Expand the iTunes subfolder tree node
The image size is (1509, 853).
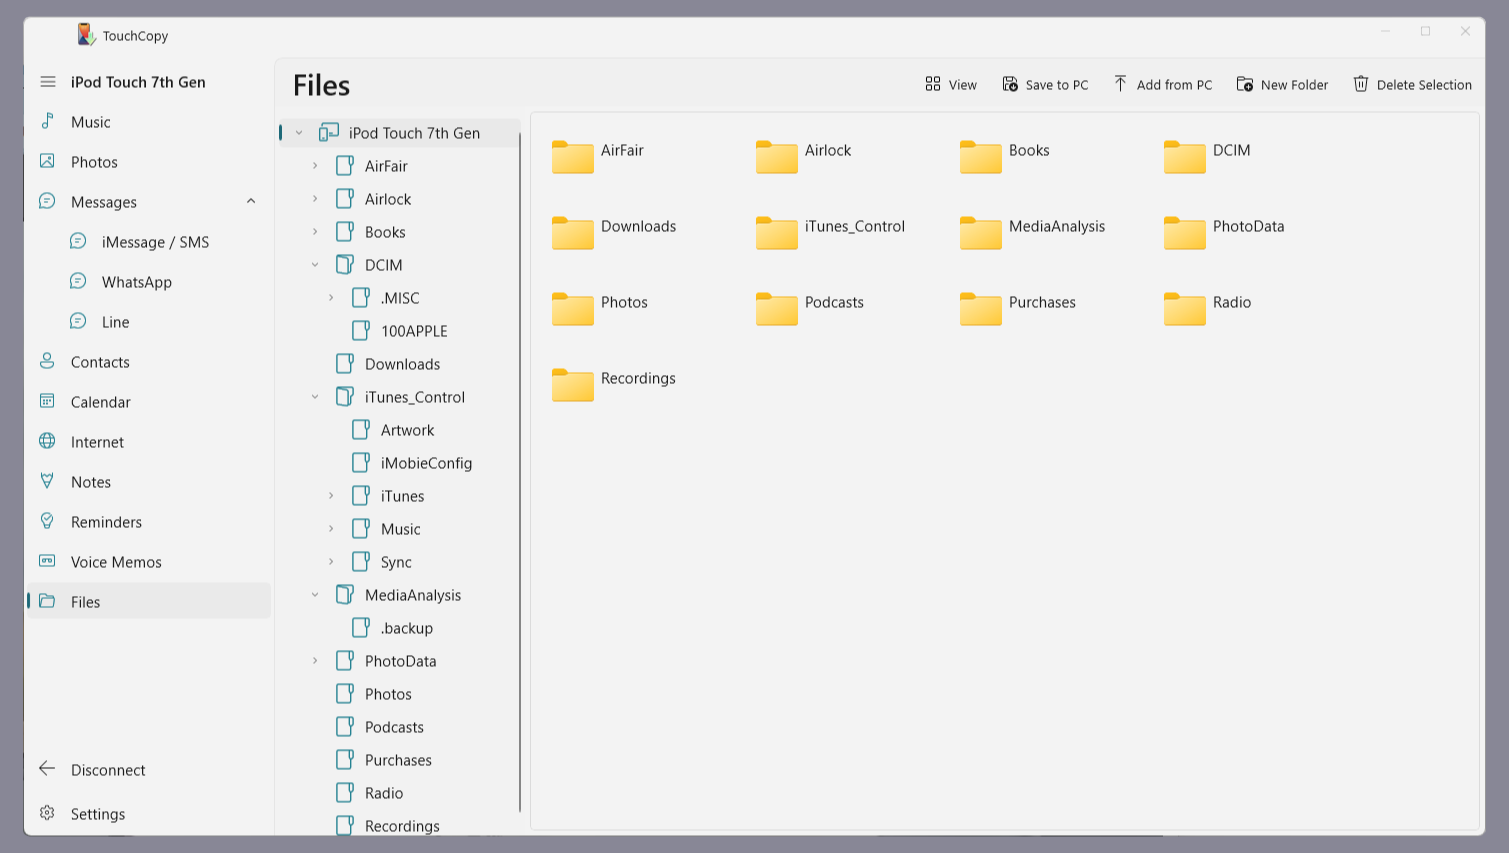[331, 496]
